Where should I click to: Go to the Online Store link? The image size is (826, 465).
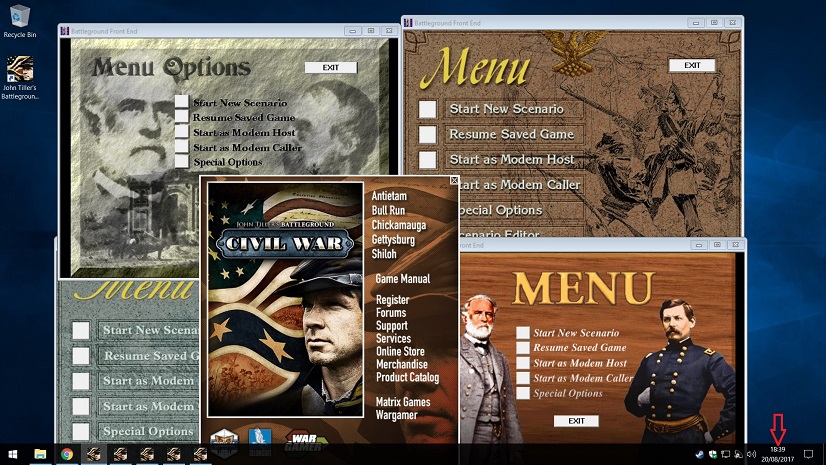[x=400, y=351]
